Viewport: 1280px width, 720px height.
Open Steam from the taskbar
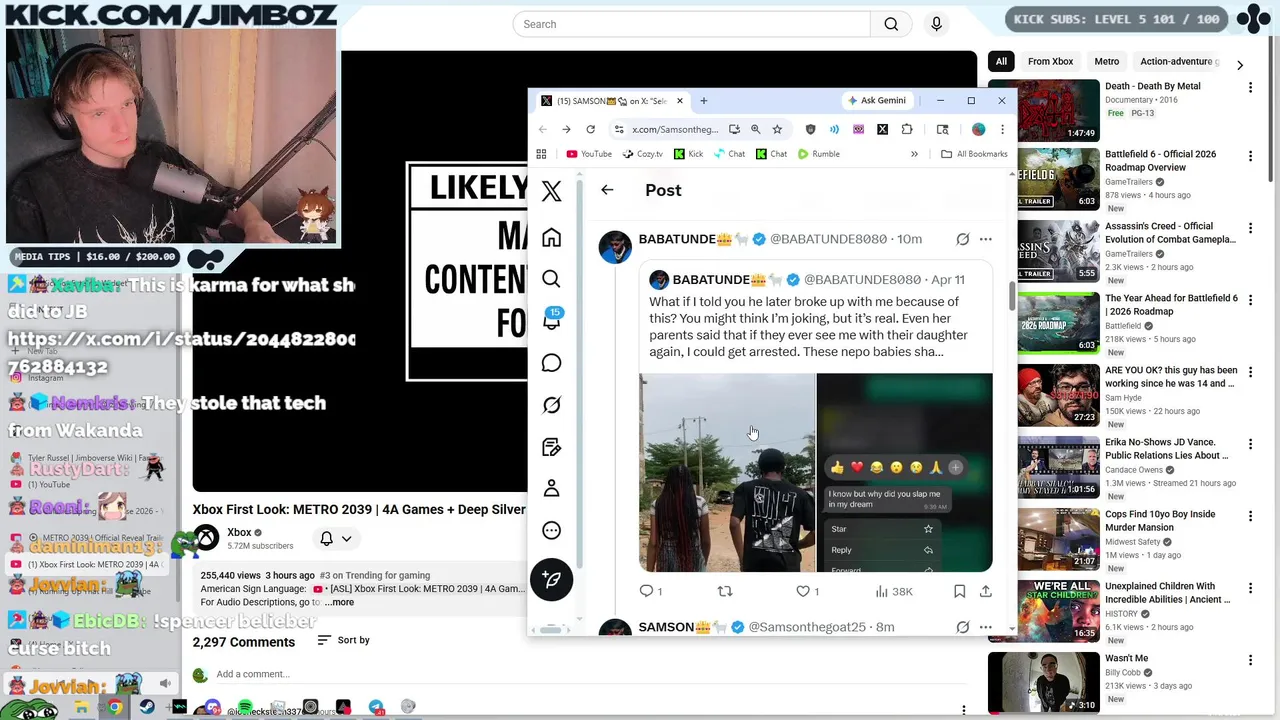click(147, 707)
